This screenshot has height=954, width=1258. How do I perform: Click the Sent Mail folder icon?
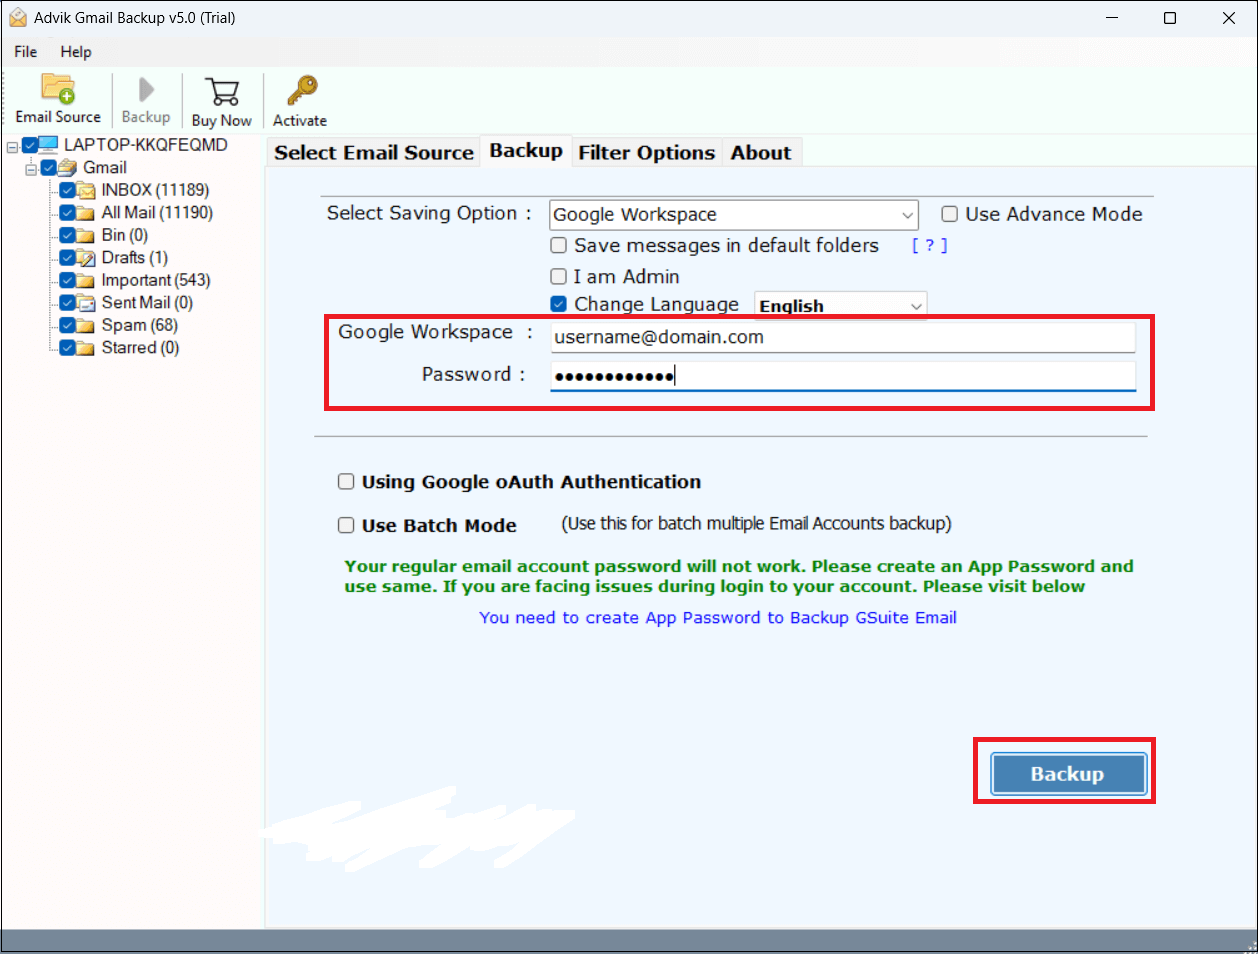tap(86, 303)
